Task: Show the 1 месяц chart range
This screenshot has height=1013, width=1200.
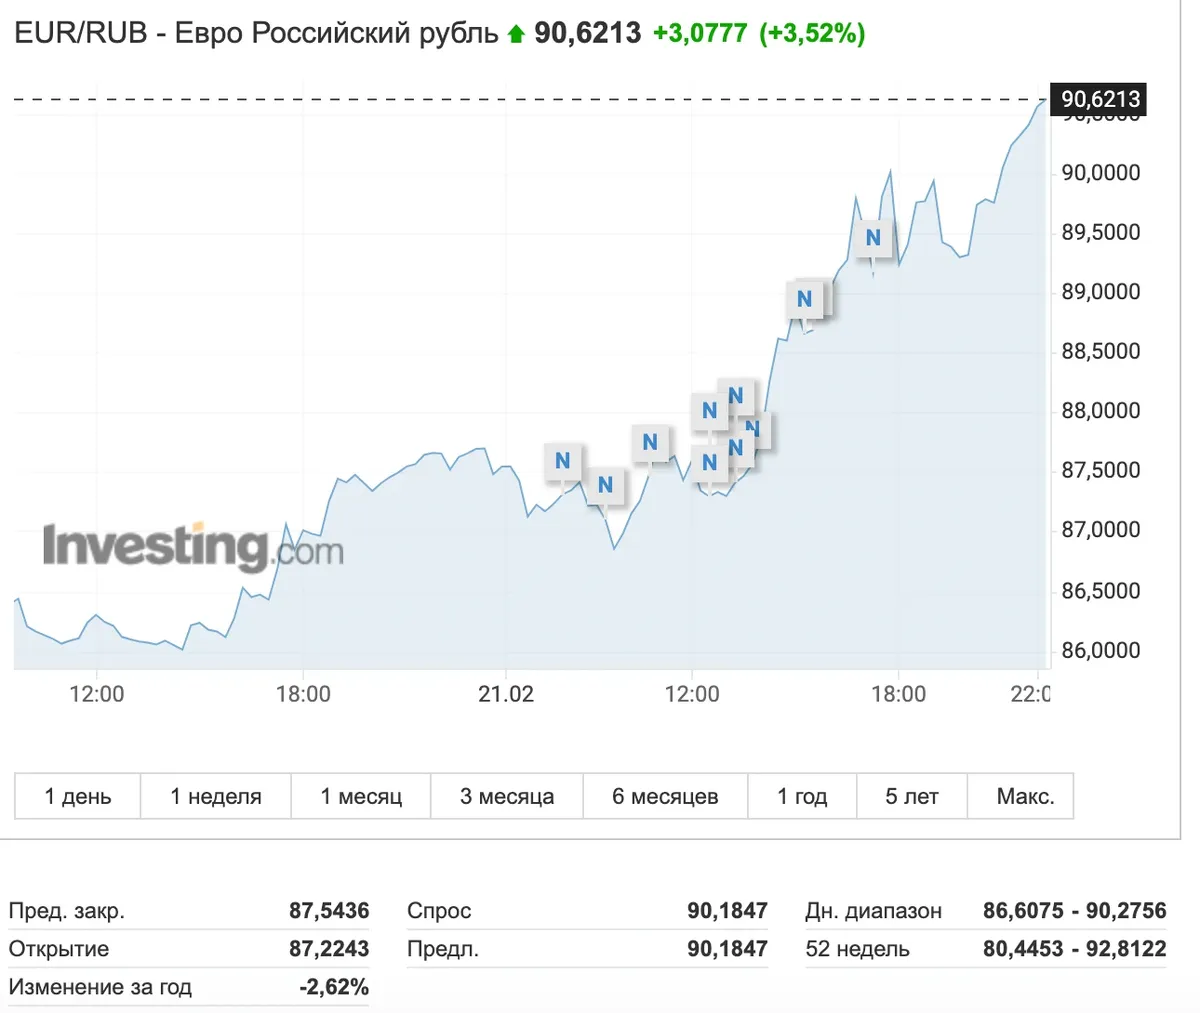Action: 361,796
